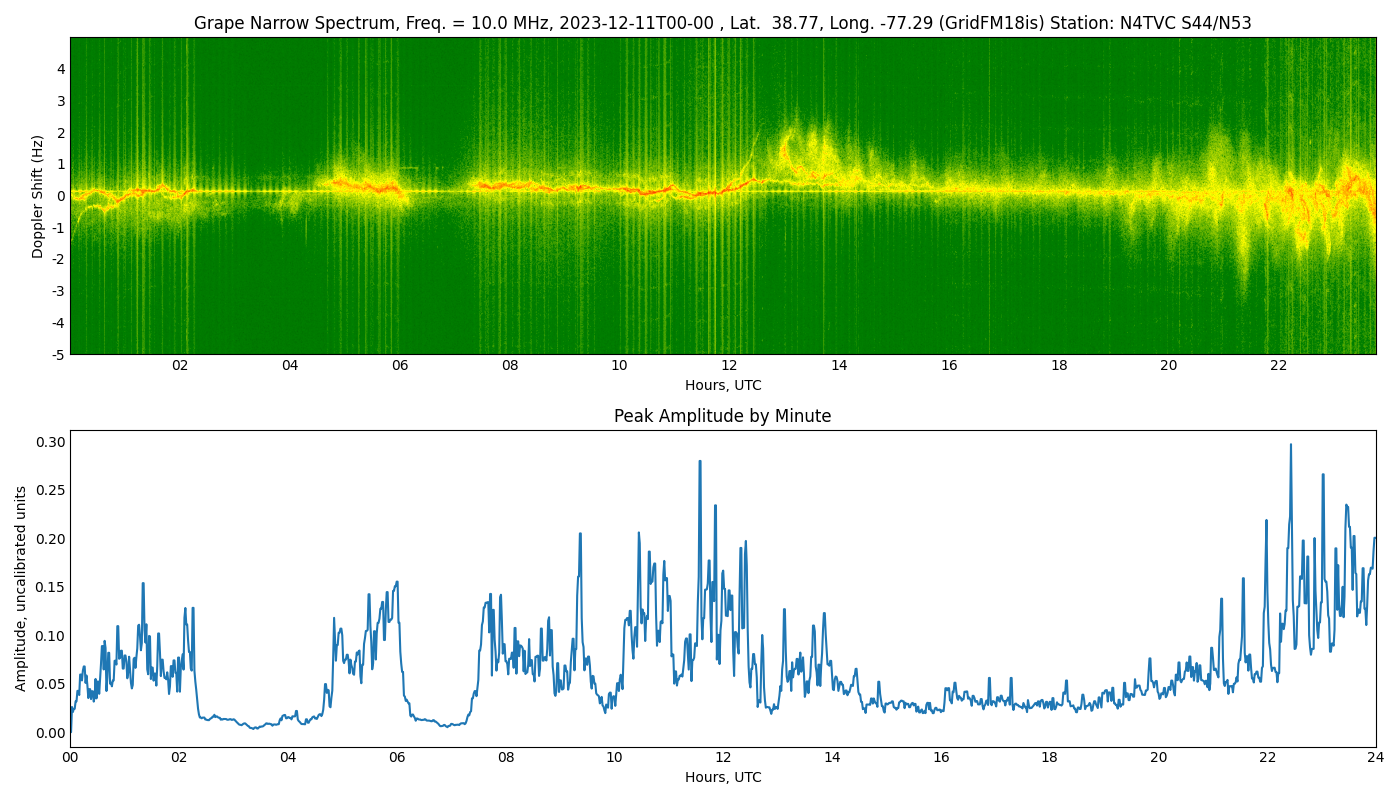The image size is (1400, 800).
Task: Click the 'Doppler Shift (Hz)' axis label
Action: point(38,196)
